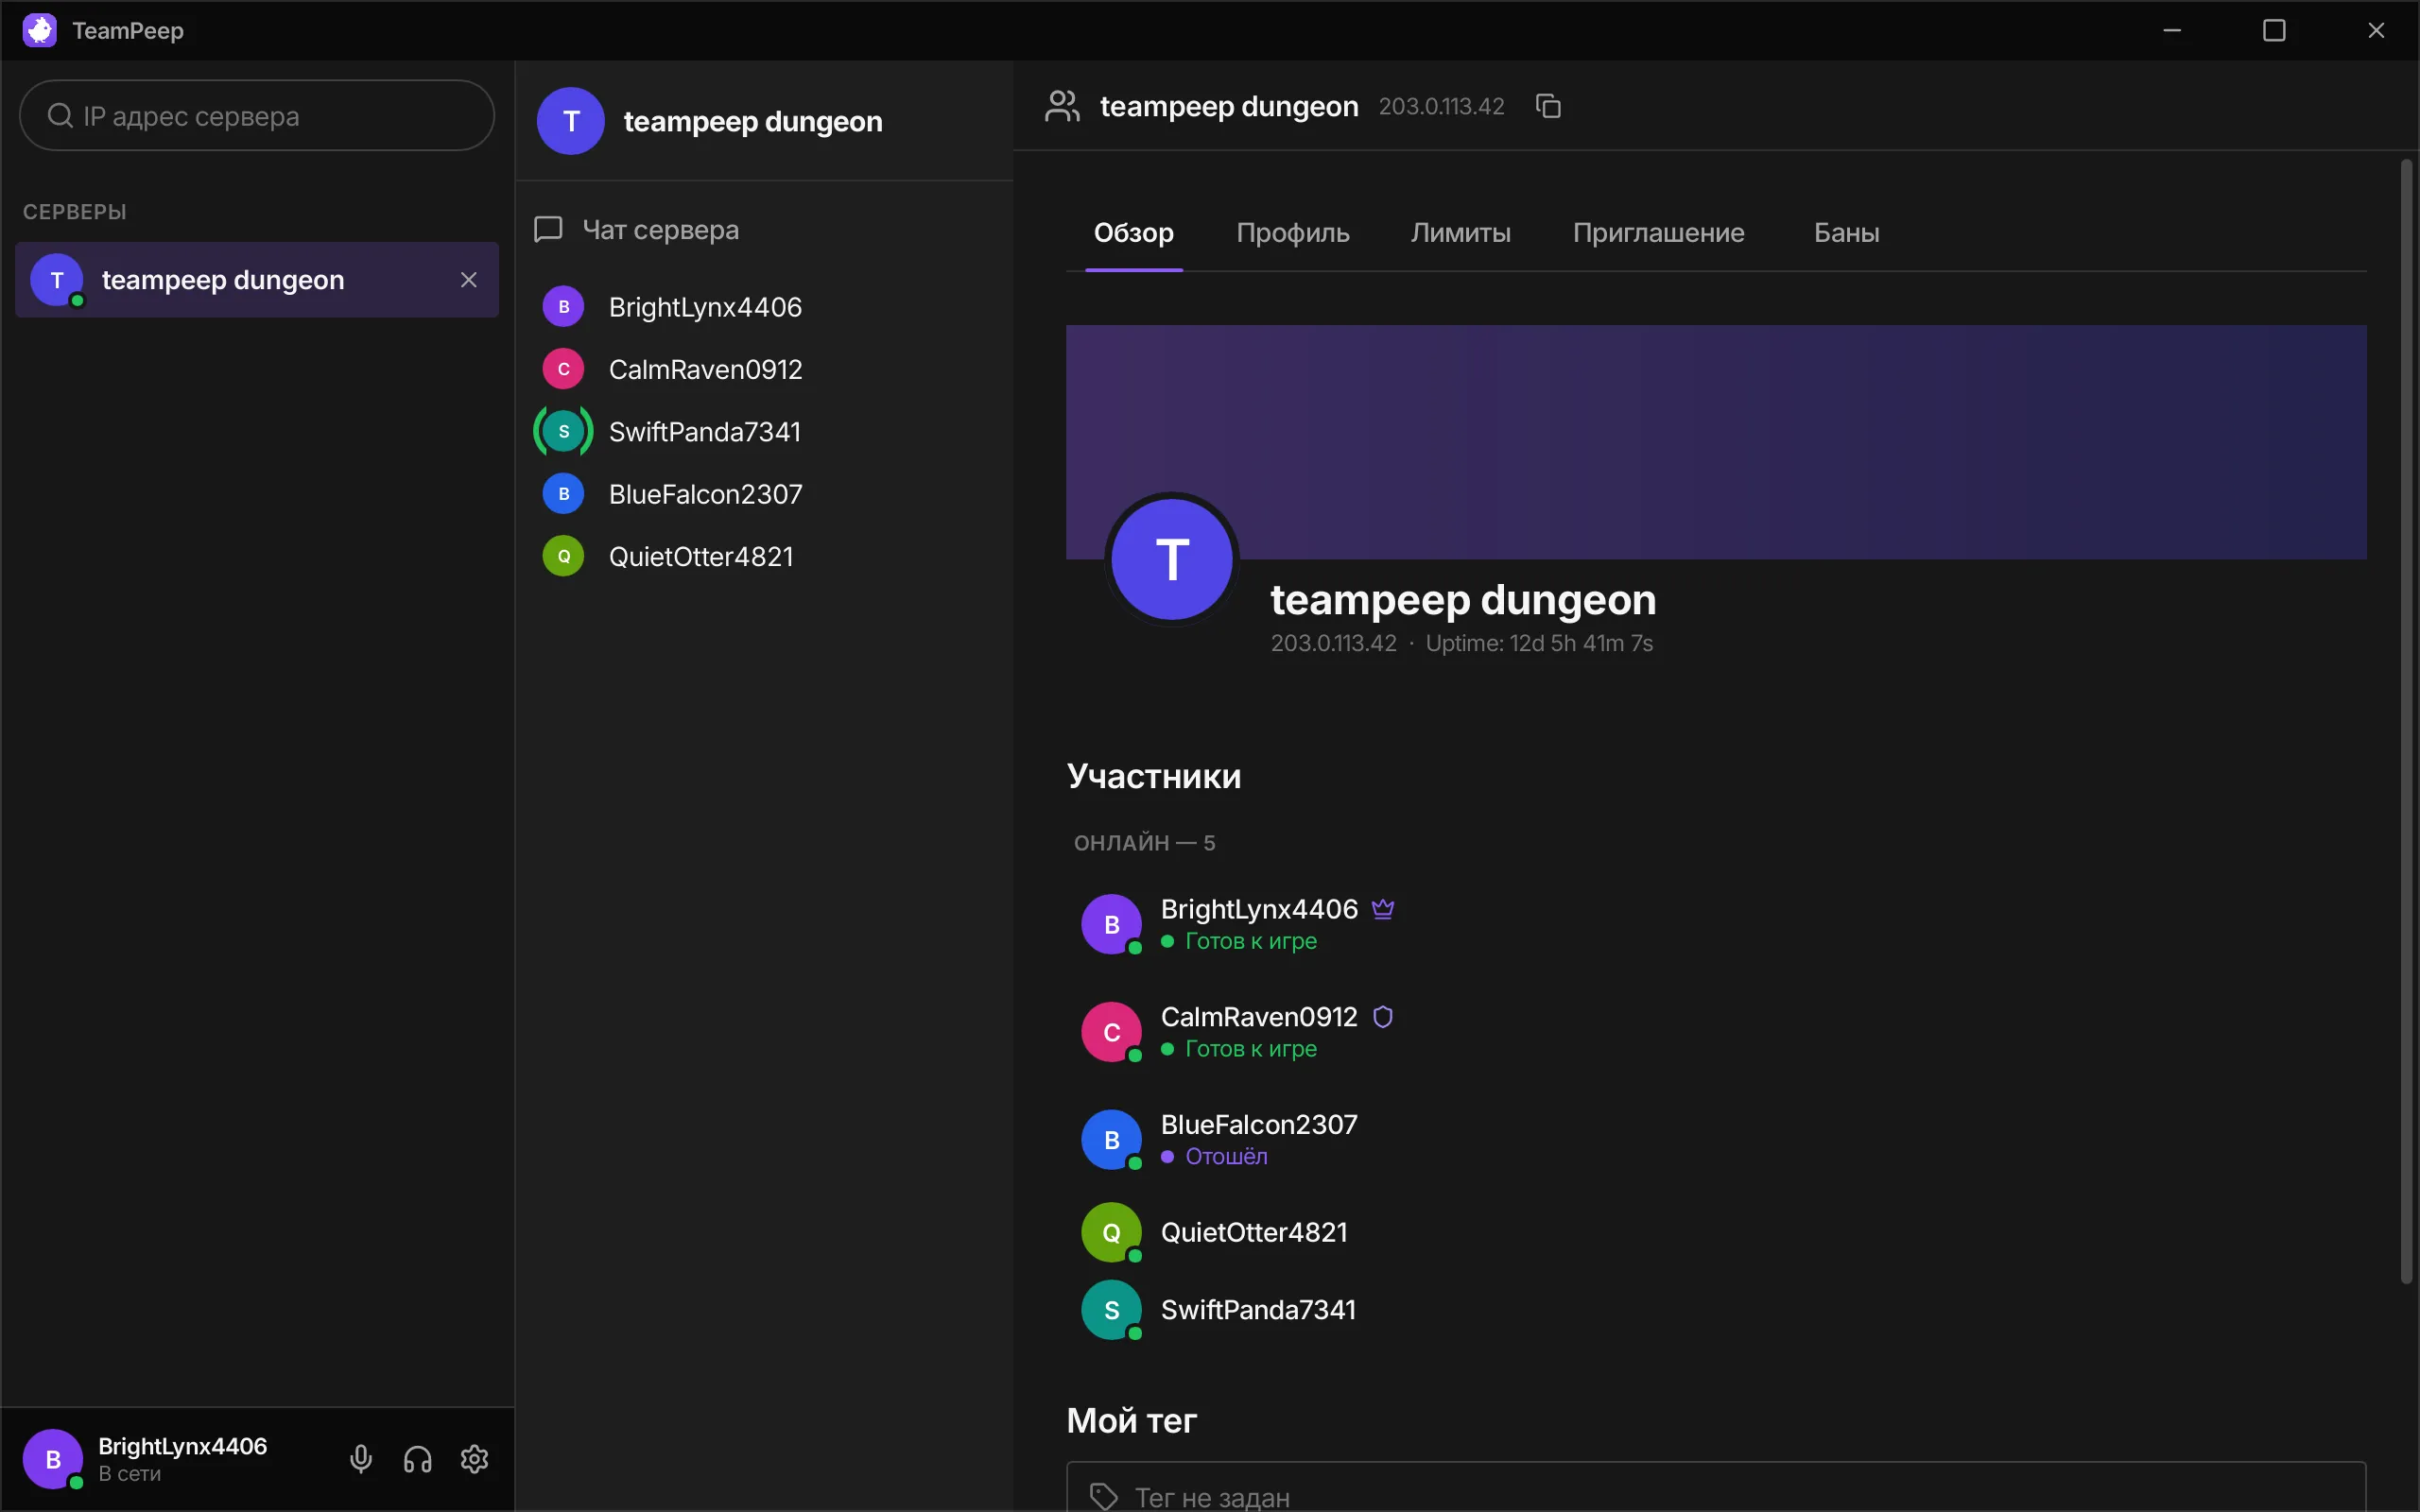The image size is (2420, 1512).
Task: Click the search icon in the IP field
Action: tap(60, 116)
